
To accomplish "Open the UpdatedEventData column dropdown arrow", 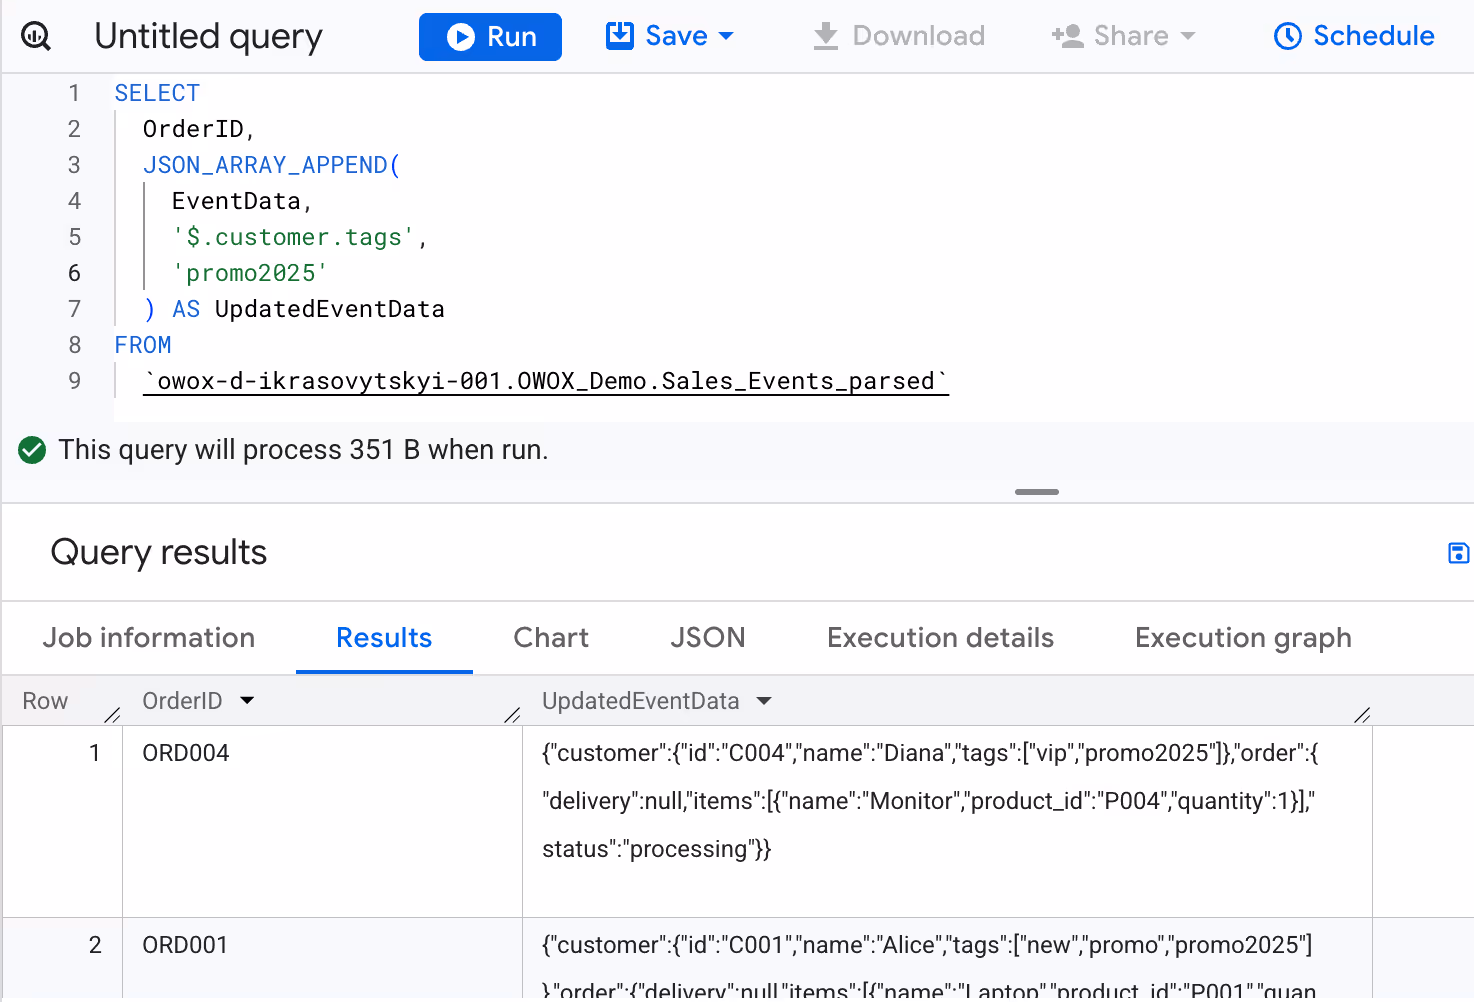I will pos(764,701).
